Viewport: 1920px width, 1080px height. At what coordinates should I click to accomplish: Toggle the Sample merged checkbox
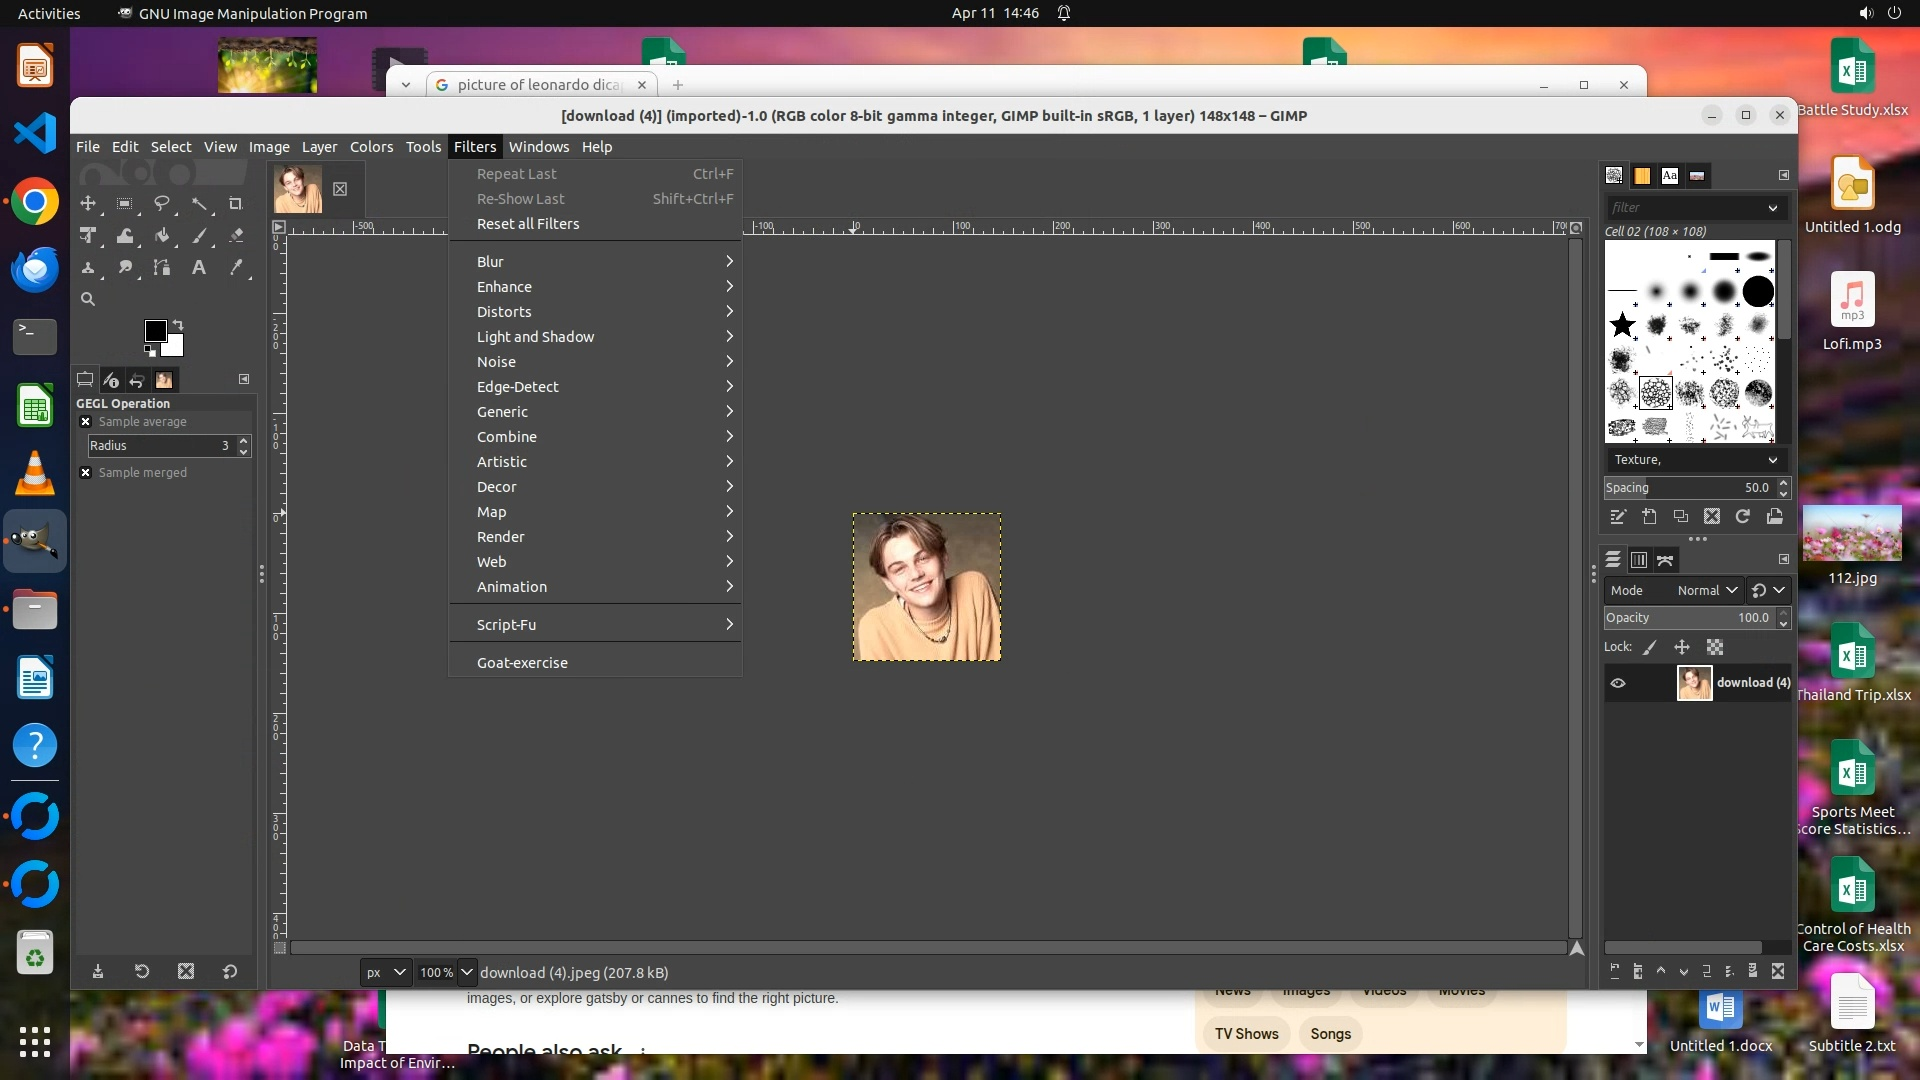86,473
